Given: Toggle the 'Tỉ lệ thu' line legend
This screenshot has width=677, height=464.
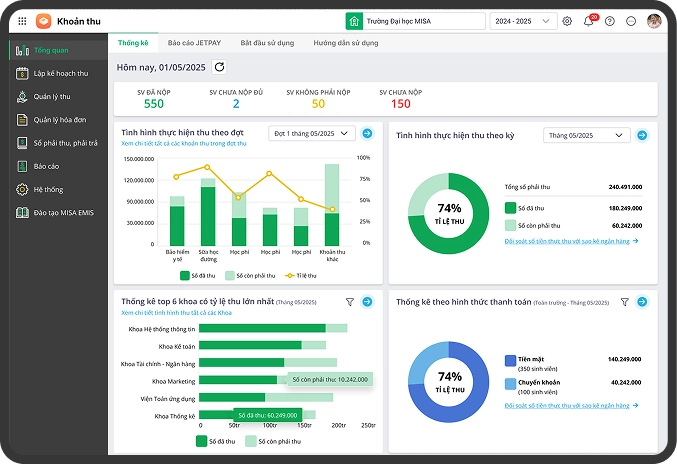Looking at the screenshot, I should tap(300, 275).
